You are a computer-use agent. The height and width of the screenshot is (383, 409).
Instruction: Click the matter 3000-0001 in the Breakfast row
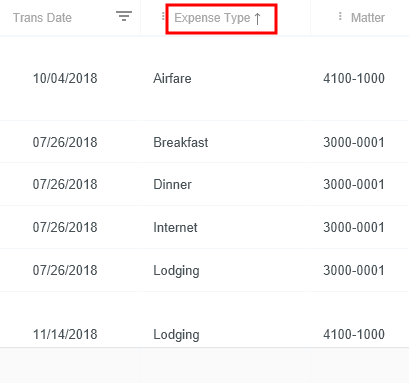pyautogui.click(x=354, y=142)
